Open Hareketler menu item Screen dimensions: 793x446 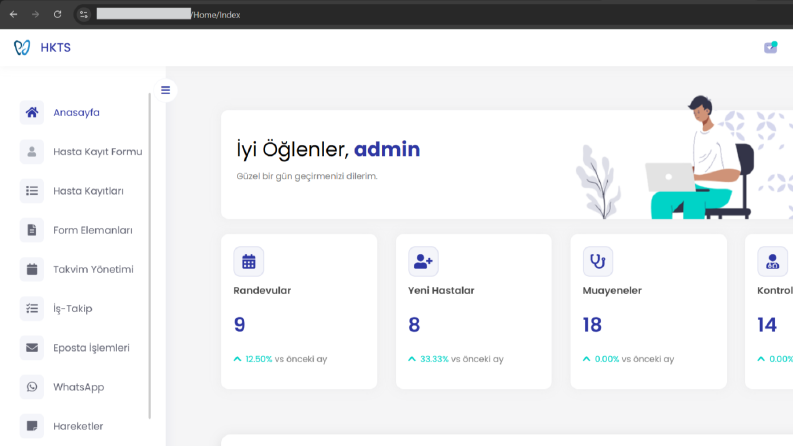(x=78, y=426)
